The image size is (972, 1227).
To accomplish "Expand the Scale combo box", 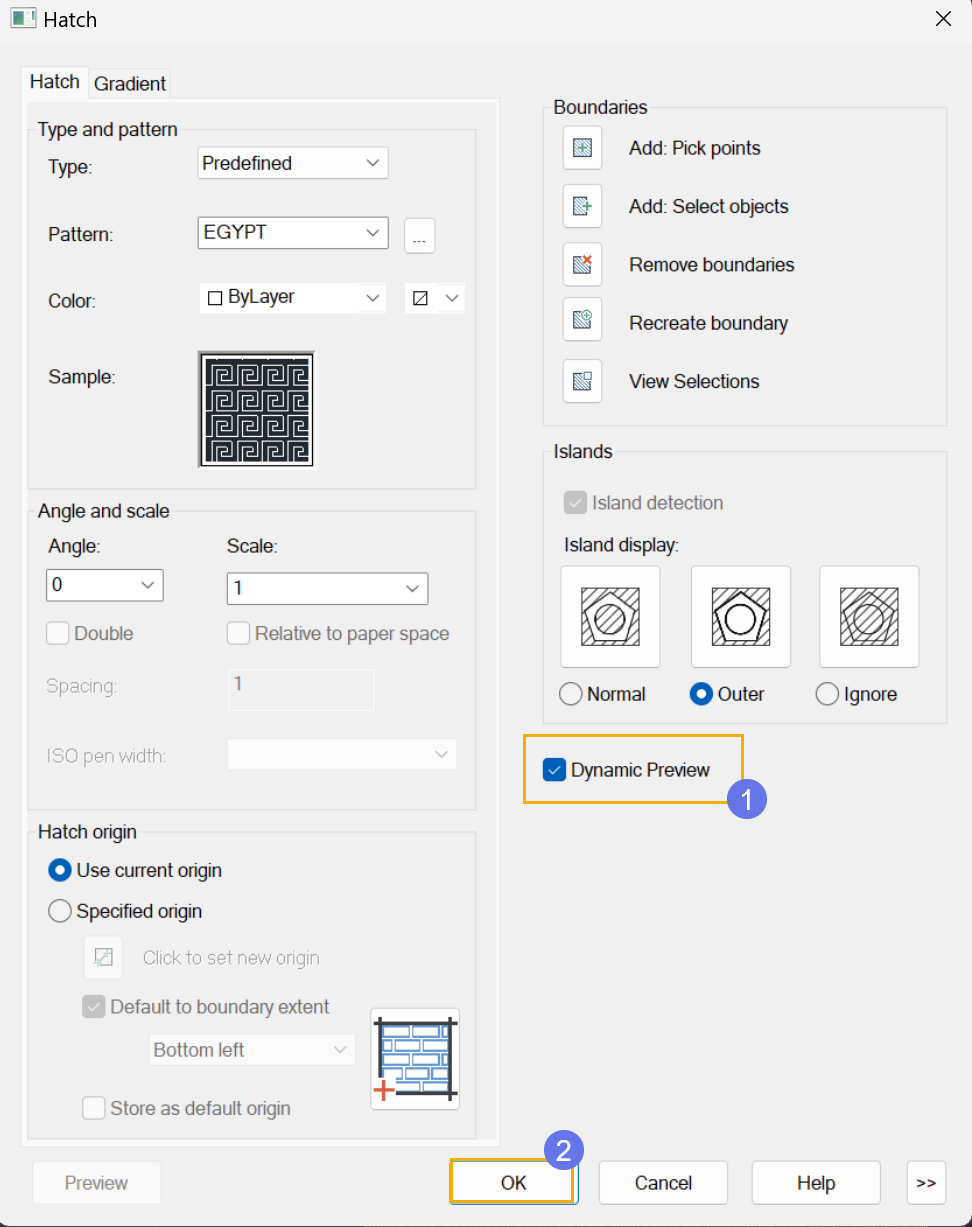I will coord(327,588).
